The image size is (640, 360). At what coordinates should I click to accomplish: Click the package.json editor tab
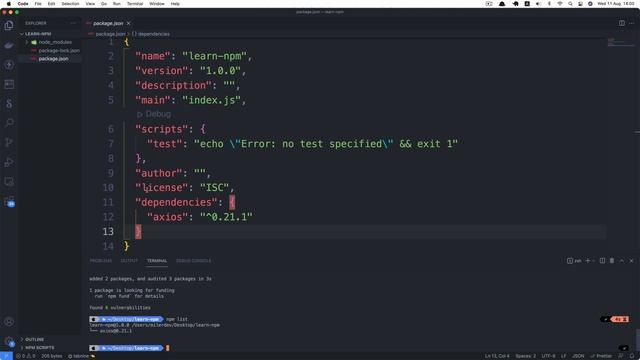[108, 23]
